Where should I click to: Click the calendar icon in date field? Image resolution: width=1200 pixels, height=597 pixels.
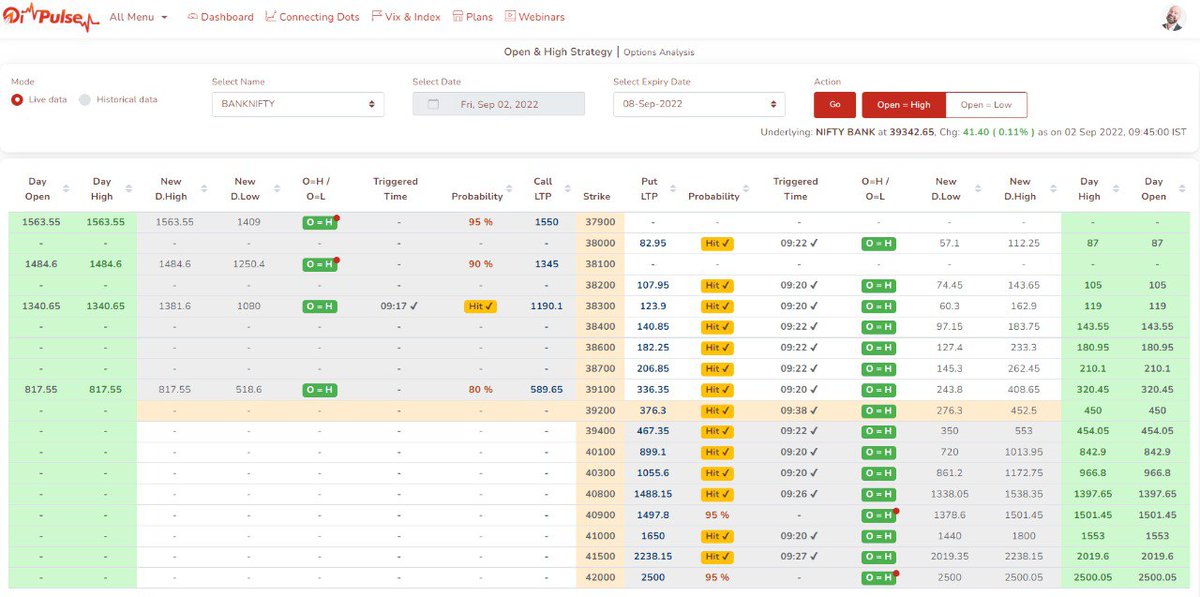pyautogui.click(x=433, y=104)
